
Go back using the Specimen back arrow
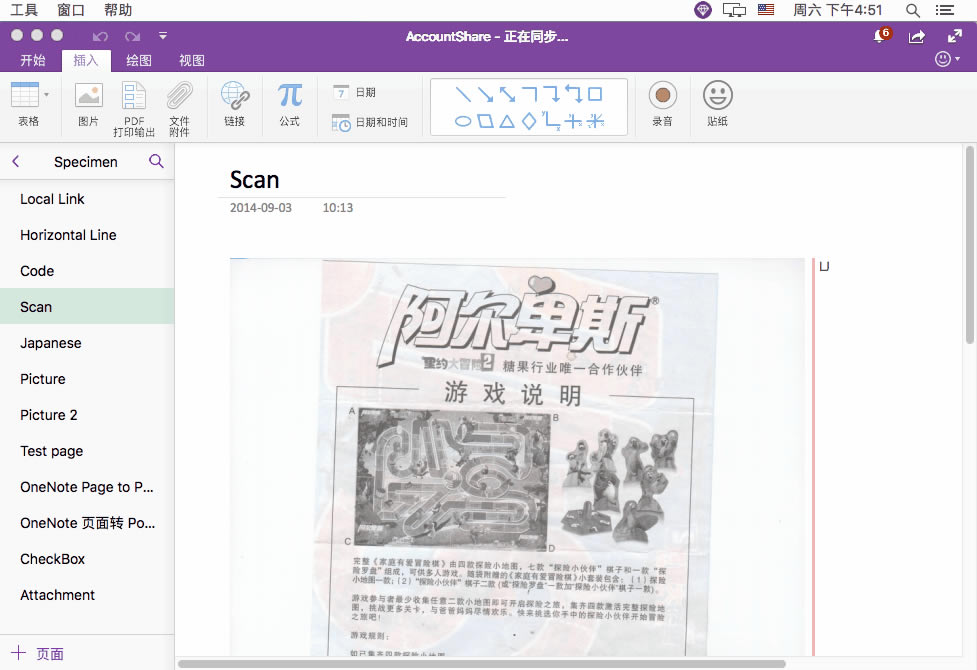pyautogui.click(x=15, y=160)
